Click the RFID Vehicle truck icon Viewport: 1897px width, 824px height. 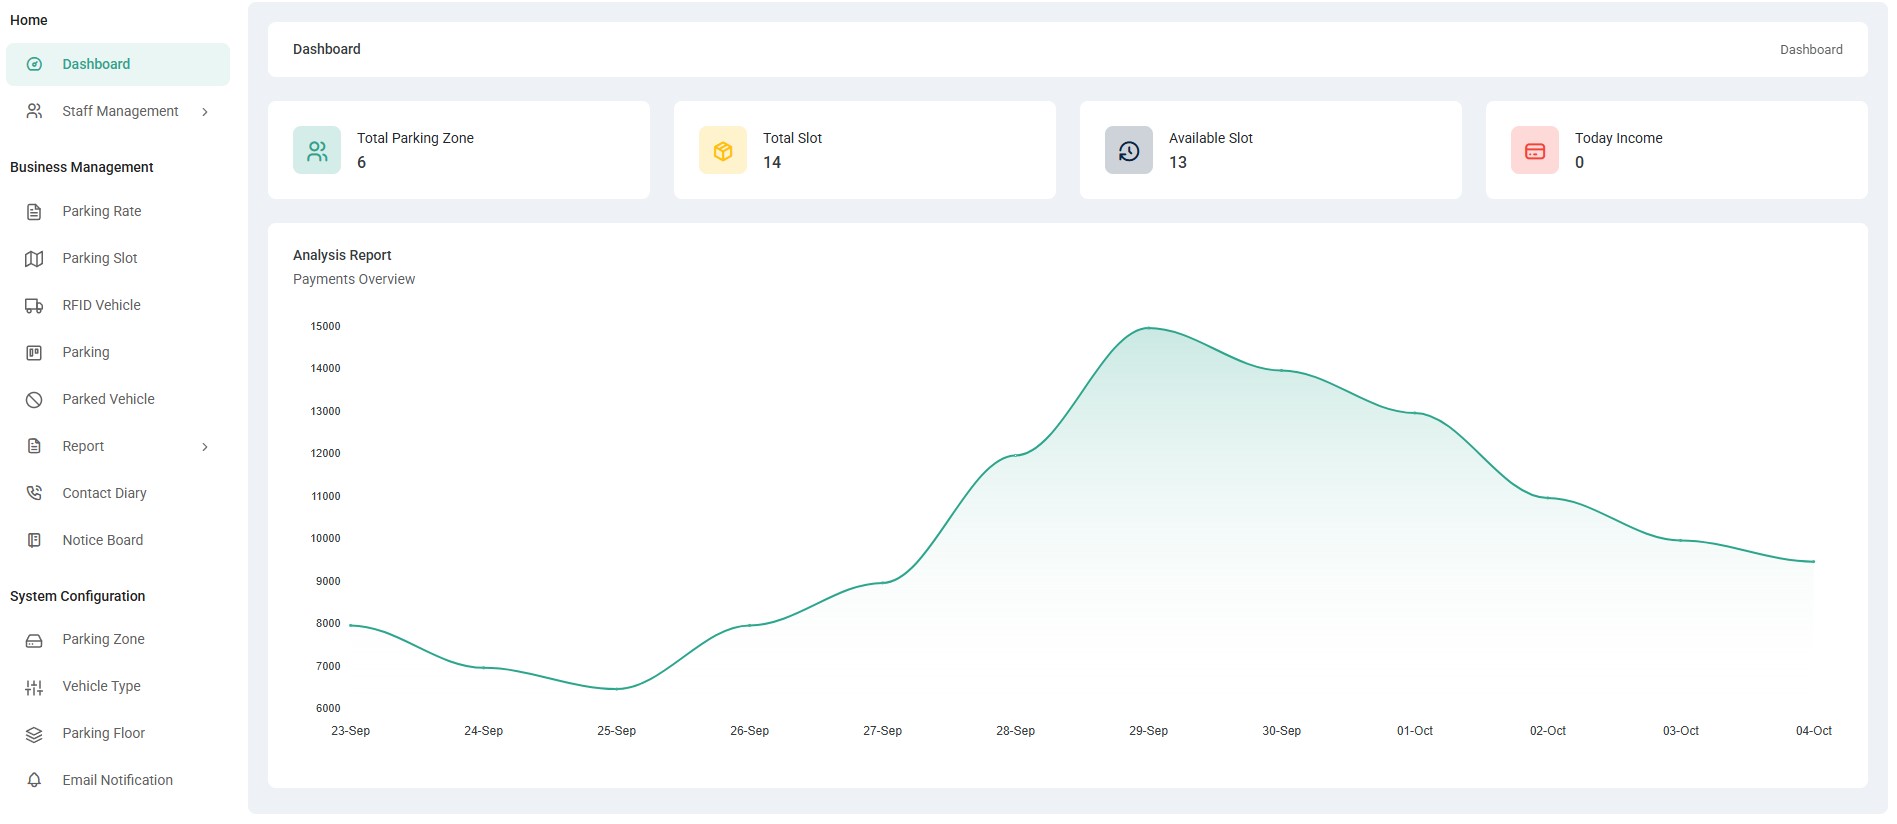(34, 306)
